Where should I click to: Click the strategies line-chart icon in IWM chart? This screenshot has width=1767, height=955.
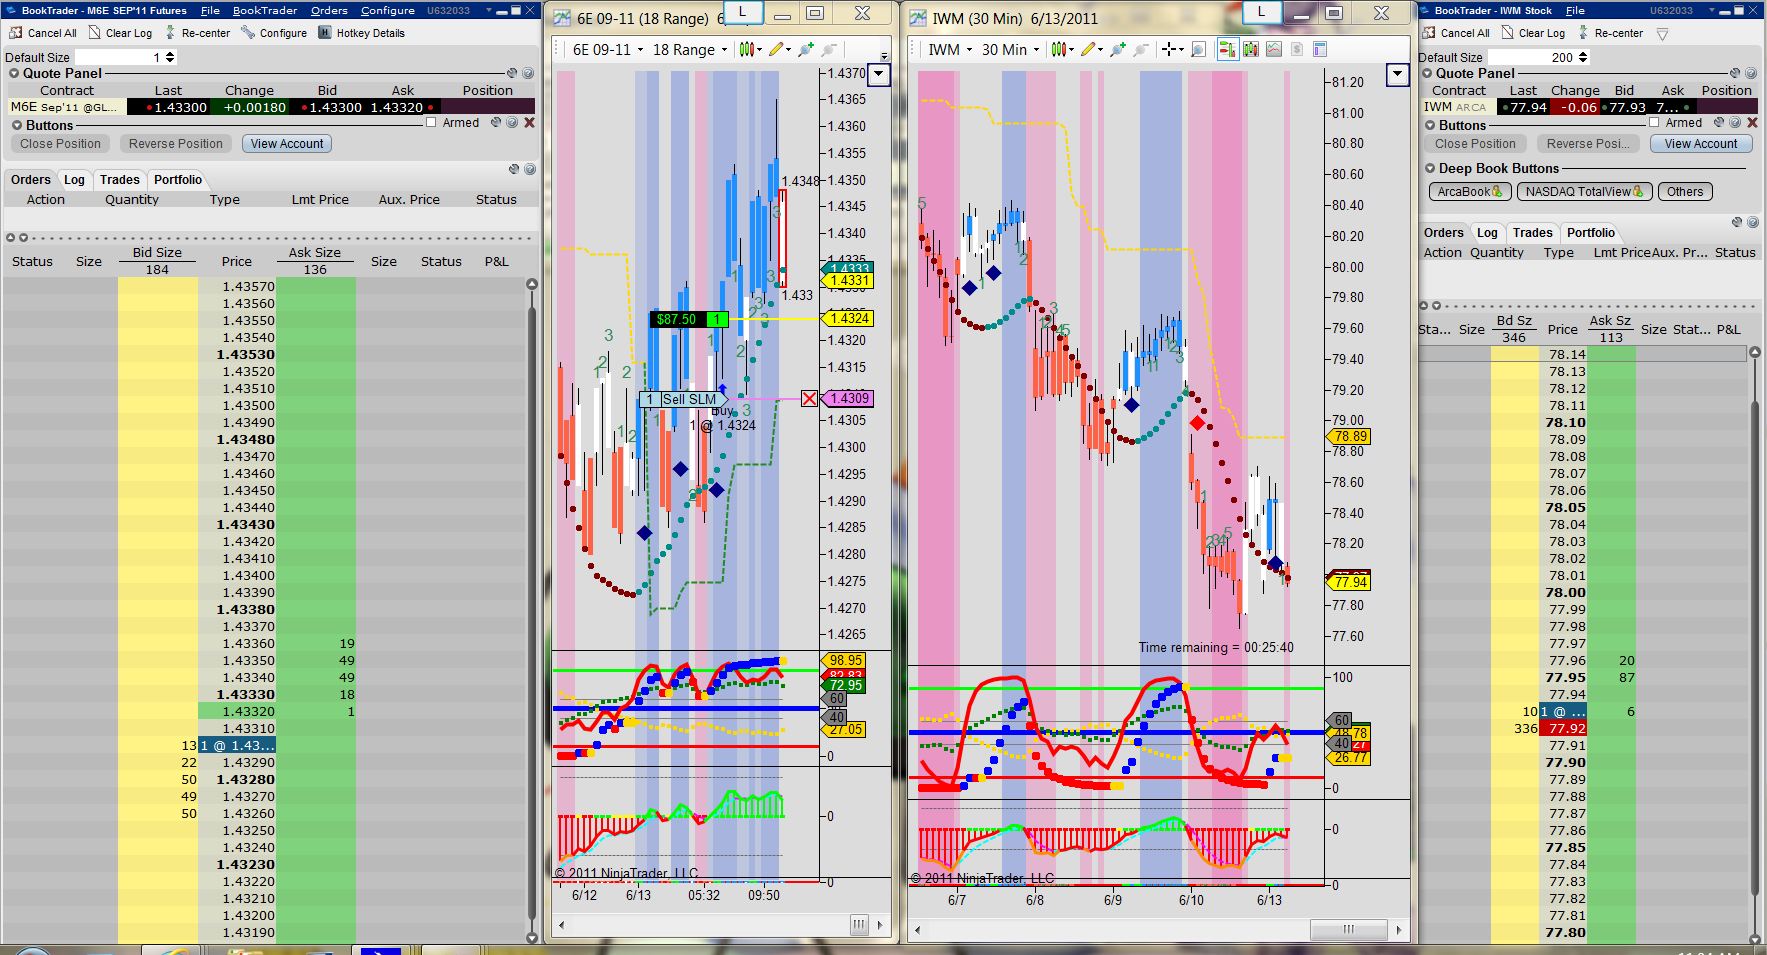[1274, 50]
